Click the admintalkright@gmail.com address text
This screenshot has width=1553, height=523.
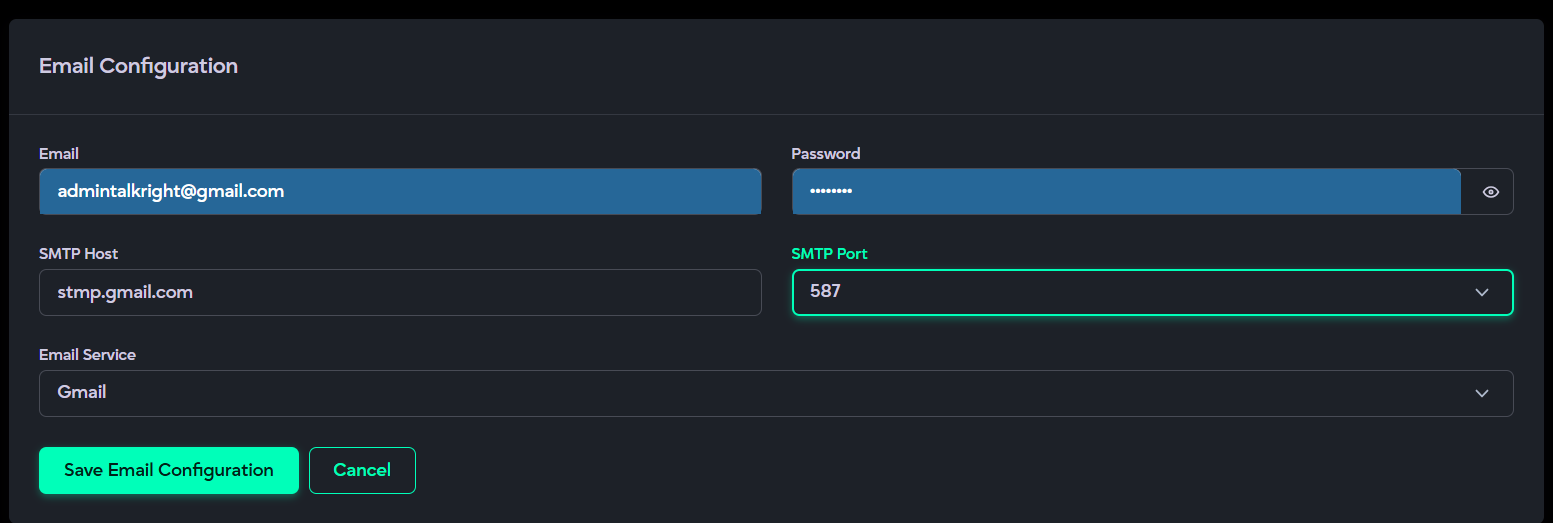(x=171, y=191)
